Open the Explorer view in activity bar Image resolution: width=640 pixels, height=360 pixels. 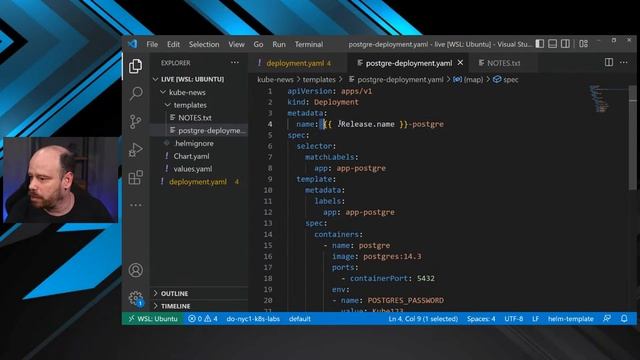tap(136, 66)
